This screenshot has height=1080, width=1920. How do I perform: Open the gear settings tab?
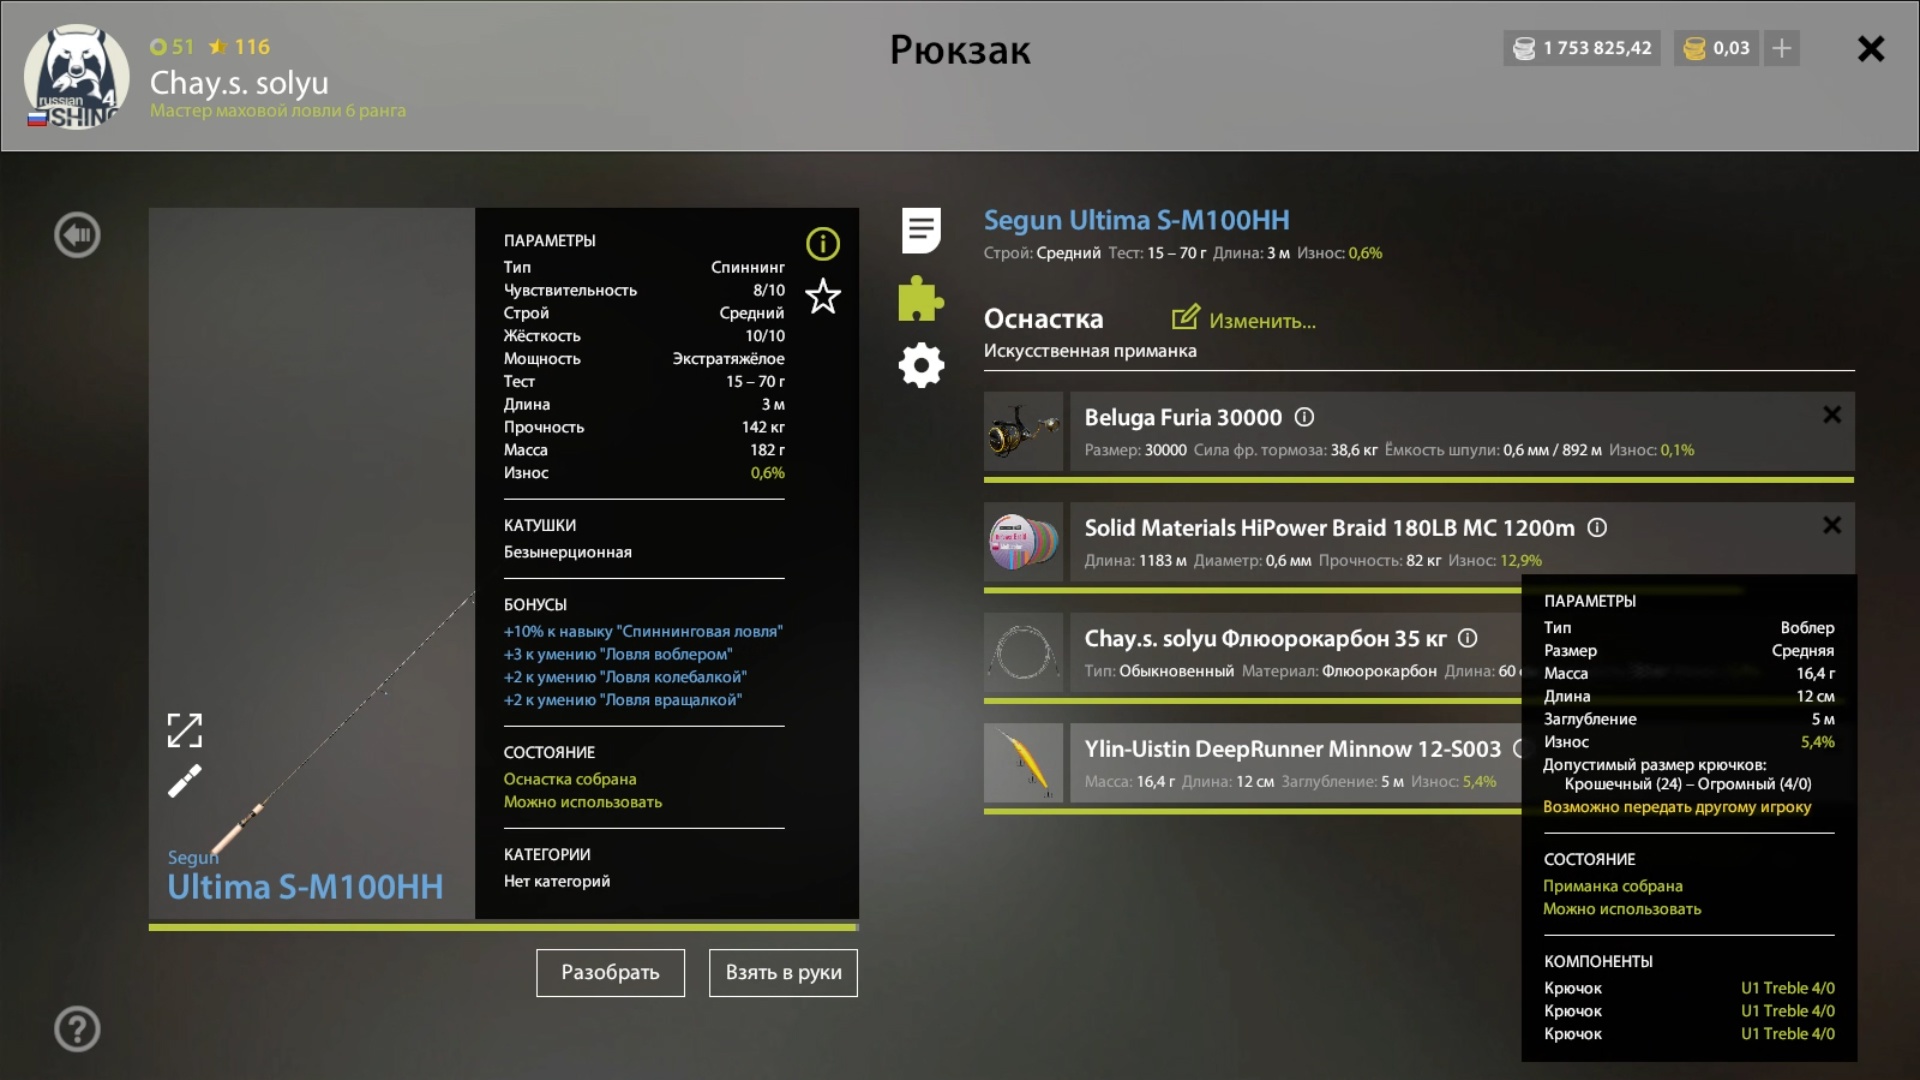click(921, 365)
